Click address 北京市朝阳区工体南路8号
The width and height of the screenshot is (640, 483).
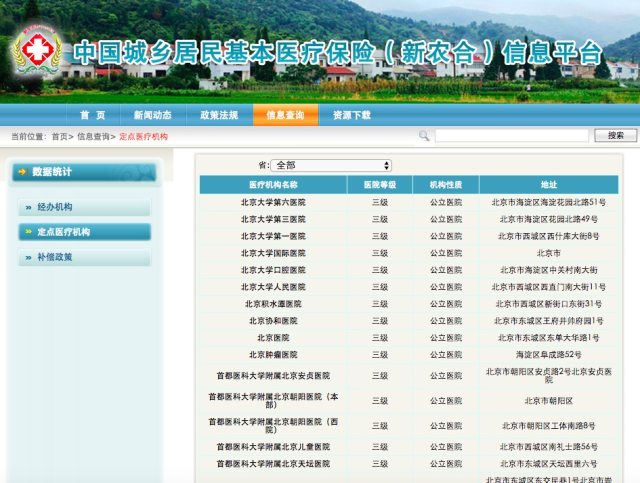tap(549, 426)
